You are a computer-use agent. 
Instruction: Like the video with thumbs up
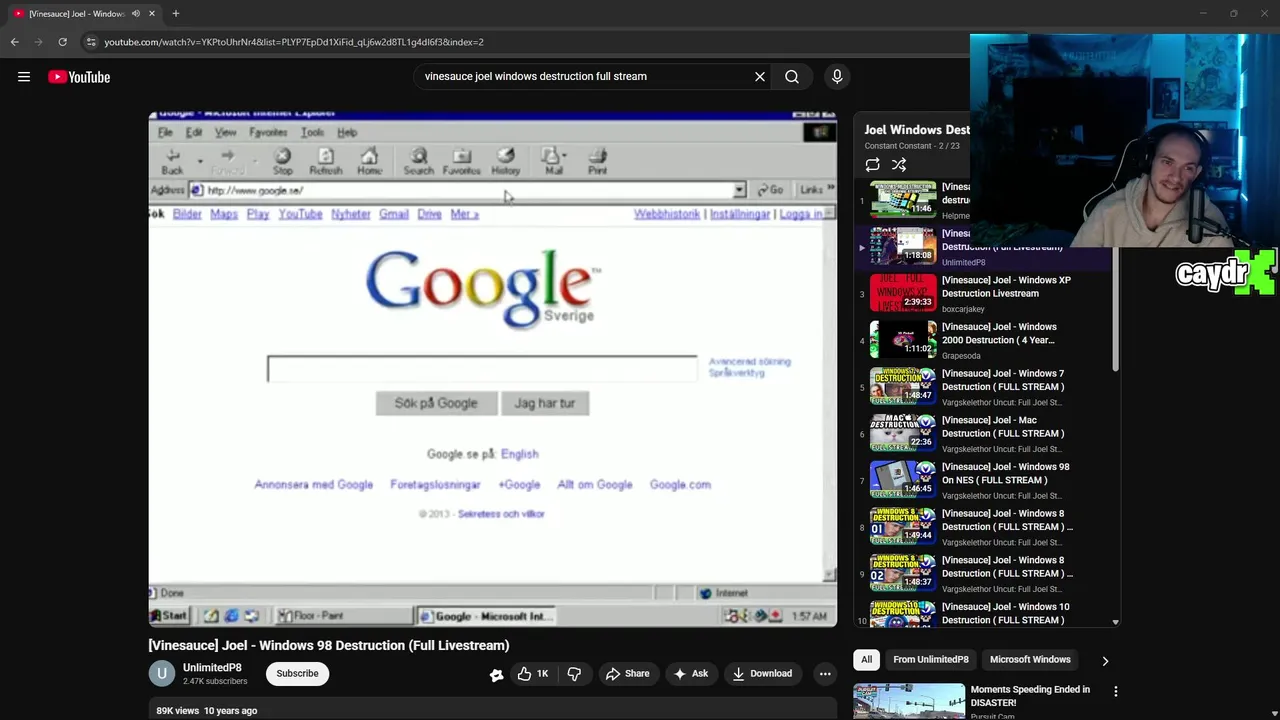pos(532,674)
